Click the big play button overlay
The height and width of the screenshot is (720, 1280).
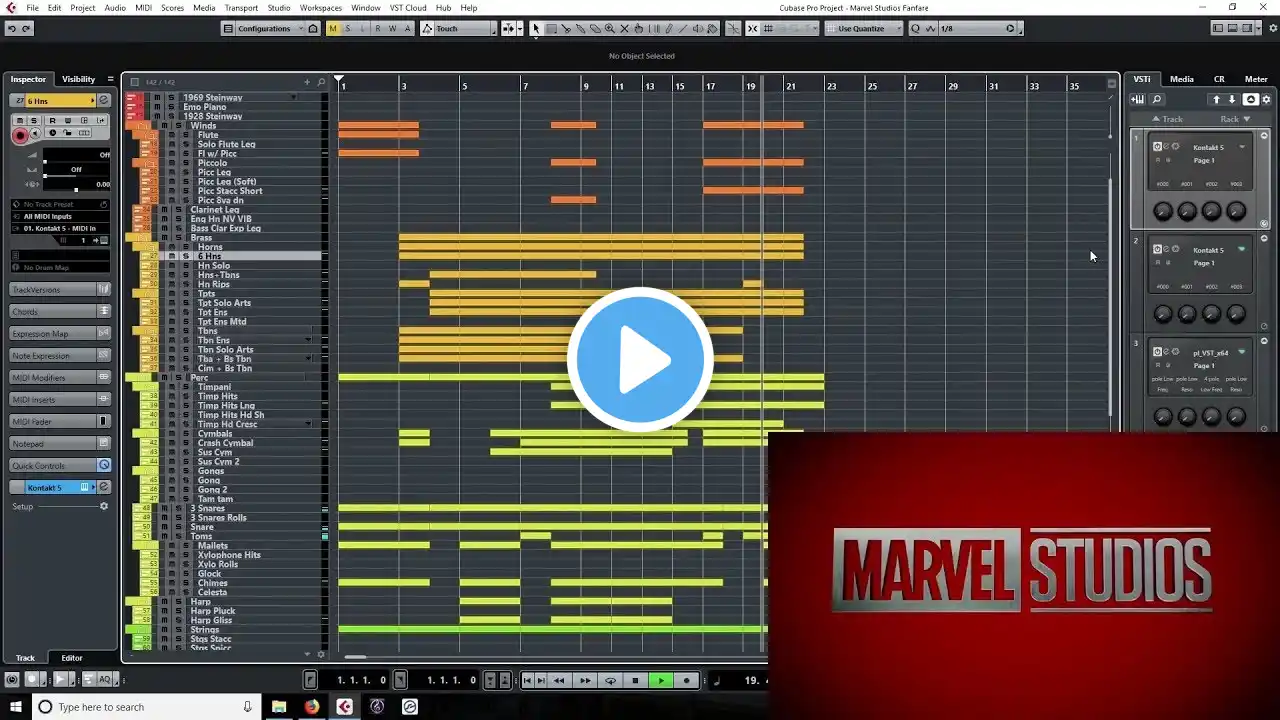(x=640, y=360)
